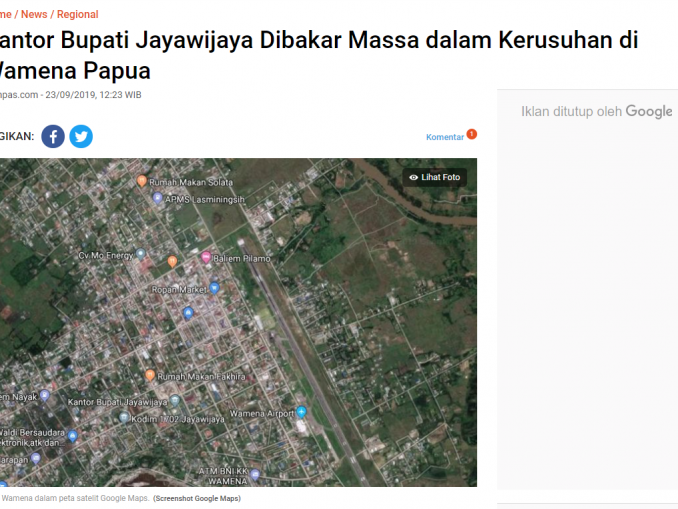Image resolution: width=678 pixels, height=509 pixels.
Task: Share article via Facebook icon
Action: [53, 137]
